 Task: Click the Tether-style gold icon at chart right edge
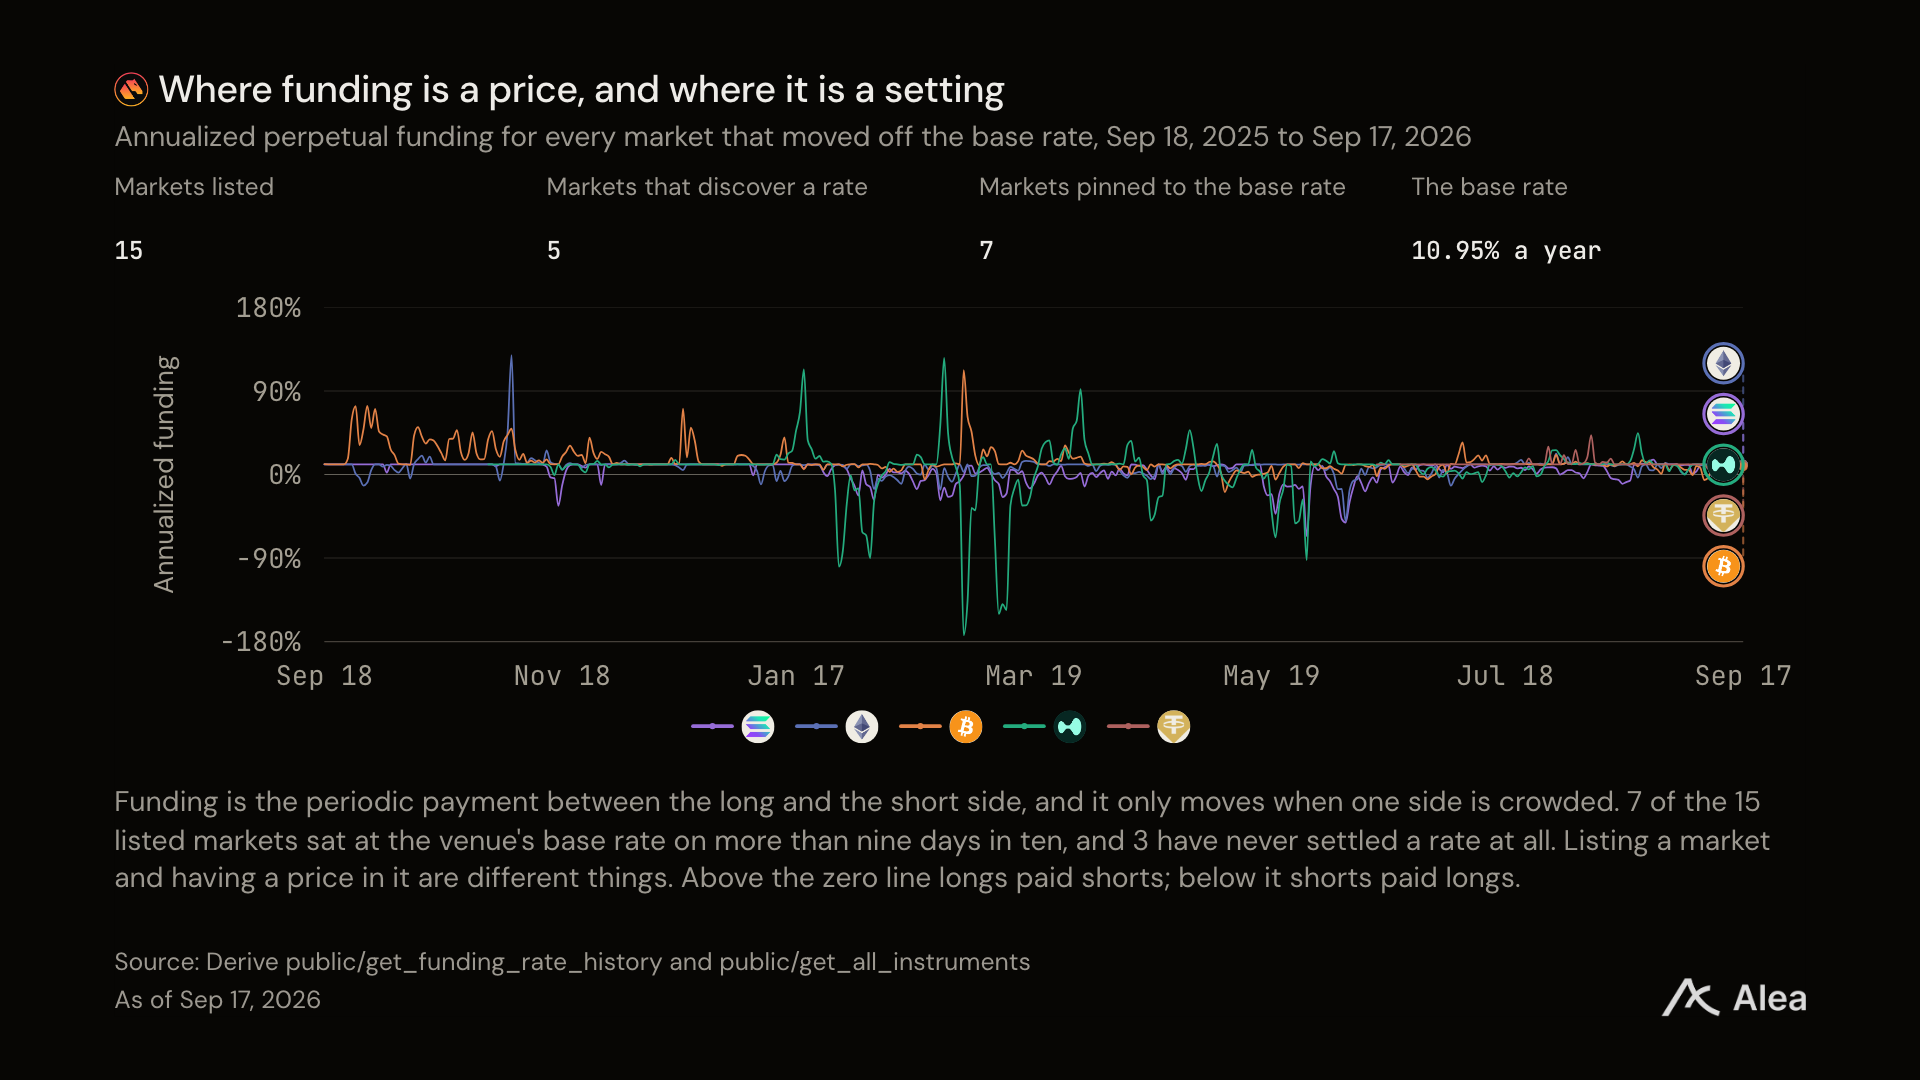1723,516
